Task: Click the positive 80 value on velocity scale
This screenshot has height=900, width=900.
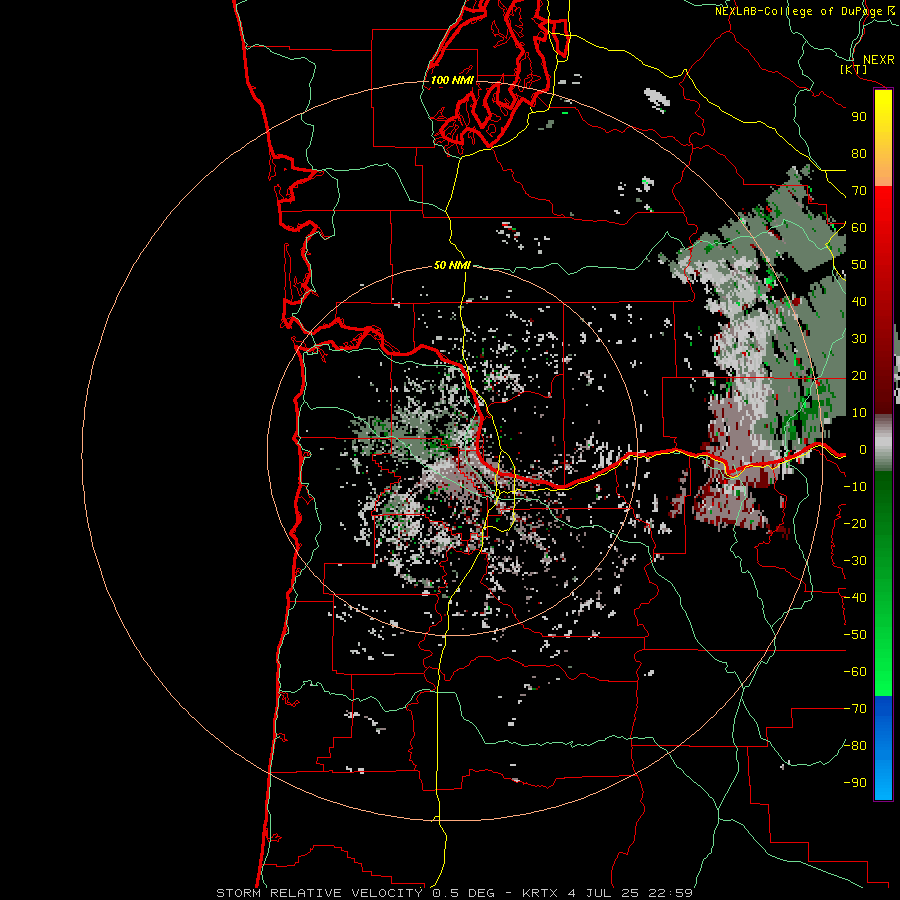Action: click(859, 153)
